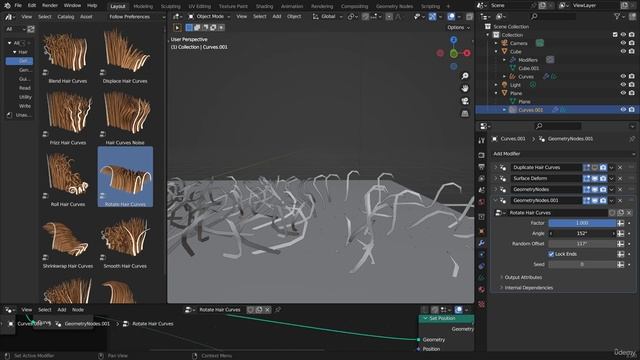This screenshot has width=640, height=360.
Task: Click the Seed value field
Action: [582, 264]
